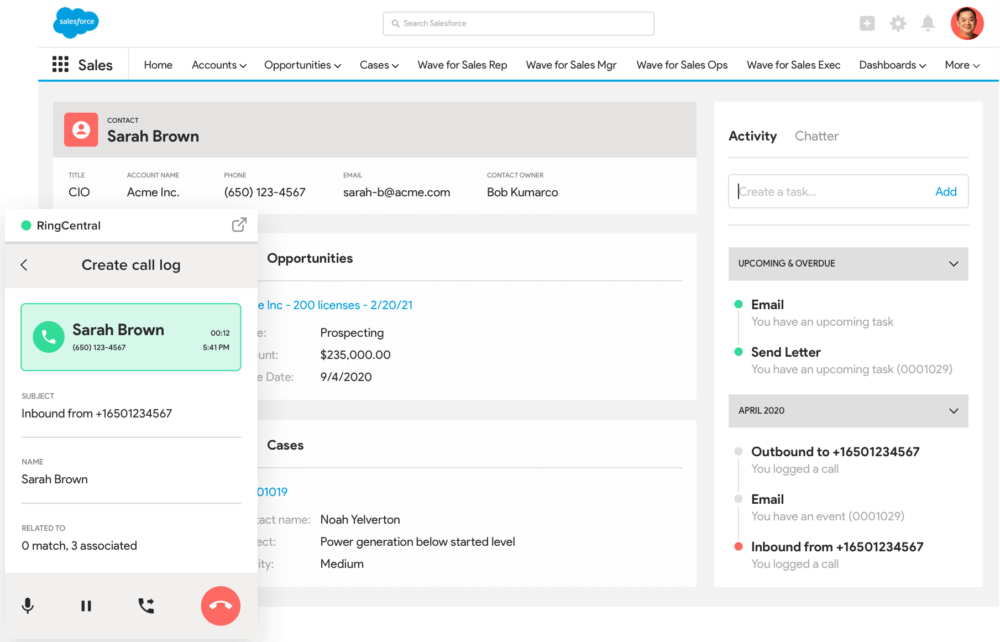Transfer the call to another number
Viewport: 1000px width, 642px height.
pyautogui.click(x=146, y=605)
